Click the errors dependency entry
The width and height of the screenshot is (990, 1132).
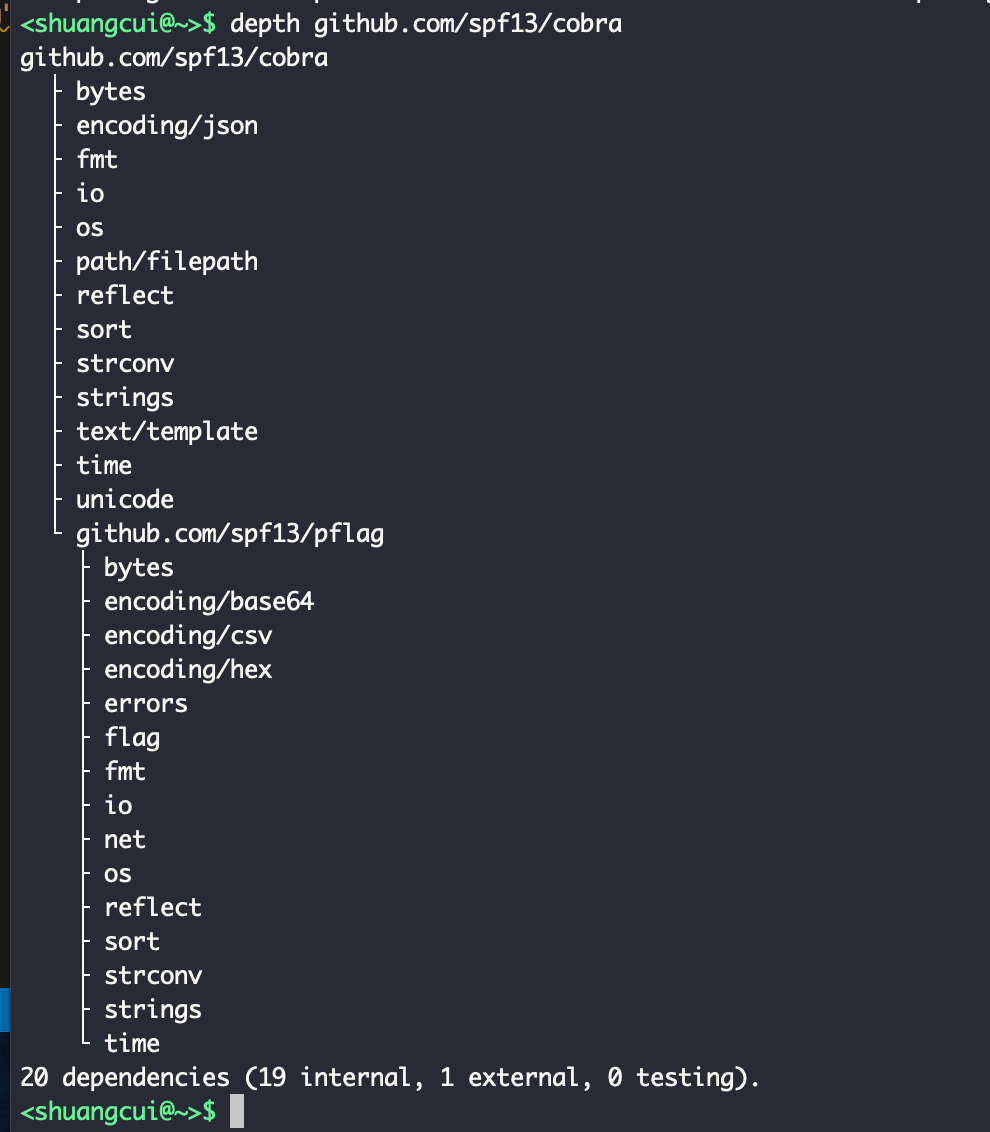click(x=145, y=704)
